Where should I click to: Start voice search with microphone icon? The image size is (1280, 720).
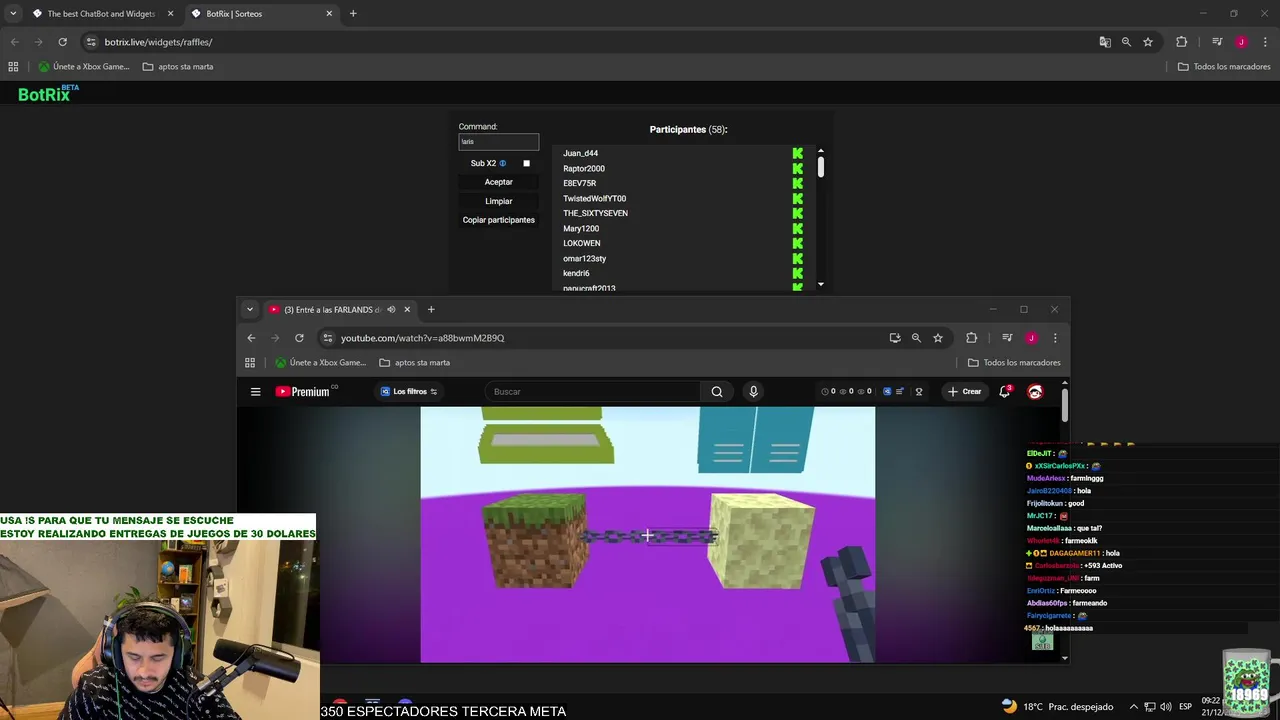753,392
